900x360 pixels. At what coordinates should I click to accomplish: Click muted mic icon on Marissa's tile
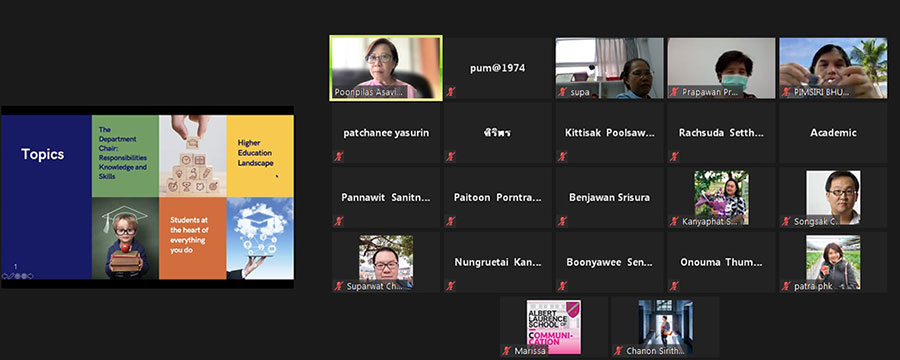point(506,351)
